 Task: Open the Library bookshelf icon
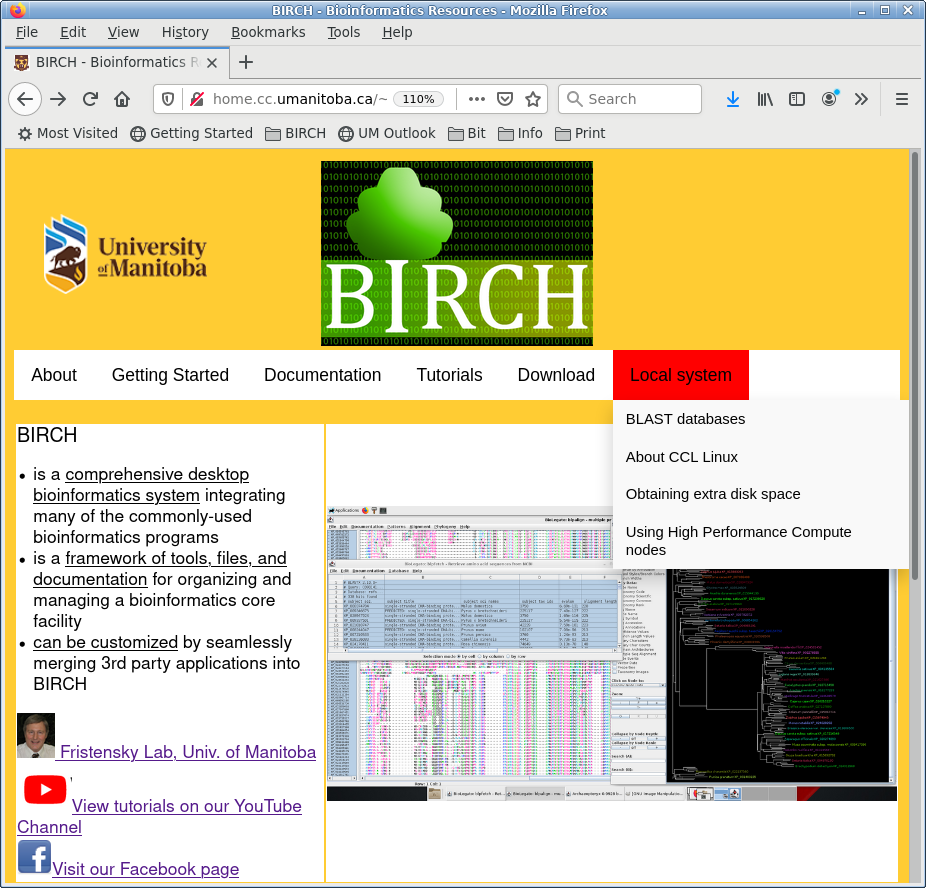(765, 99)
